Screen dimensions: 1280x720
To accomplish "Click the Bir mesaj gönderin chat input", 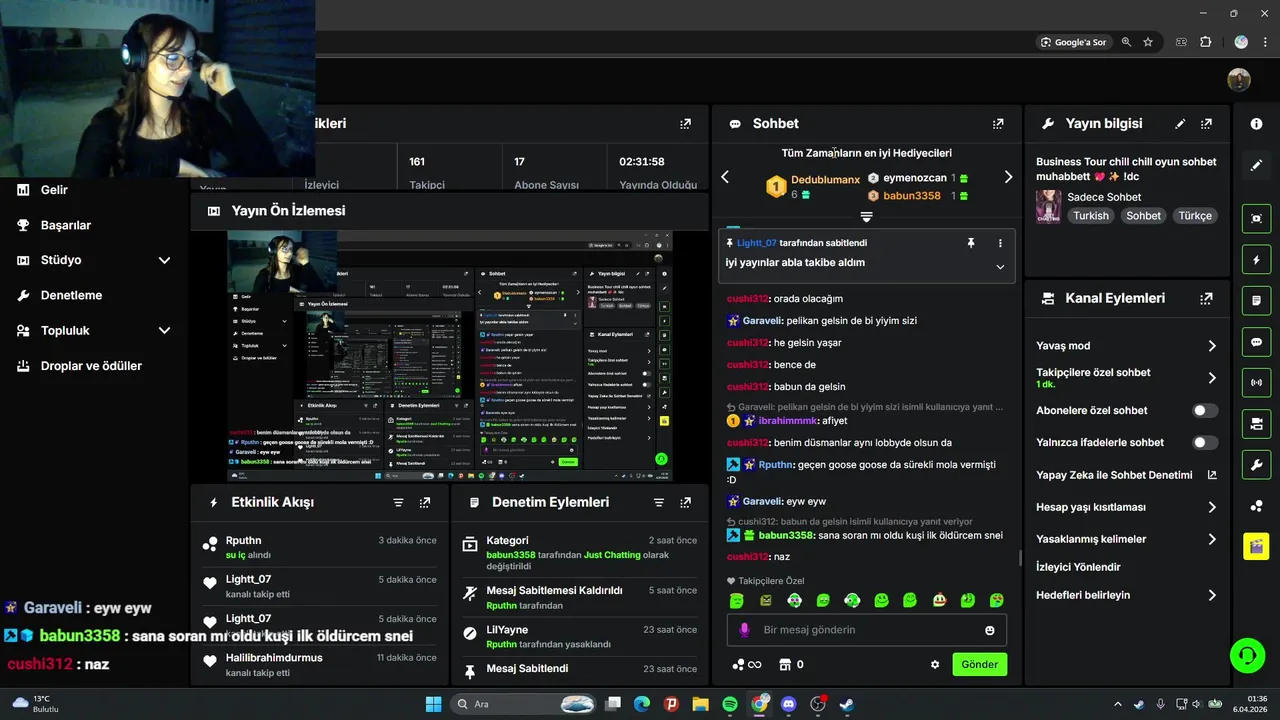I will coord(866,630).
